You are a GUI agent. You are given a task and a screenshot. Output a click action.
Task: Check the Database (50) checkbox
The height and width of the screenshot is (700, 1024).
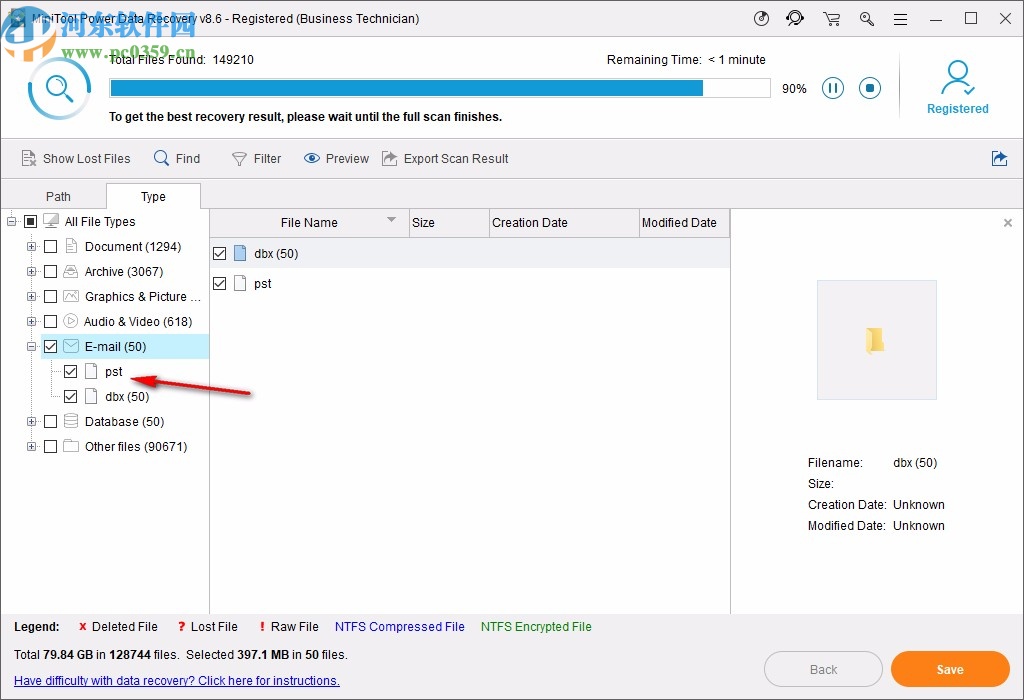50,421
